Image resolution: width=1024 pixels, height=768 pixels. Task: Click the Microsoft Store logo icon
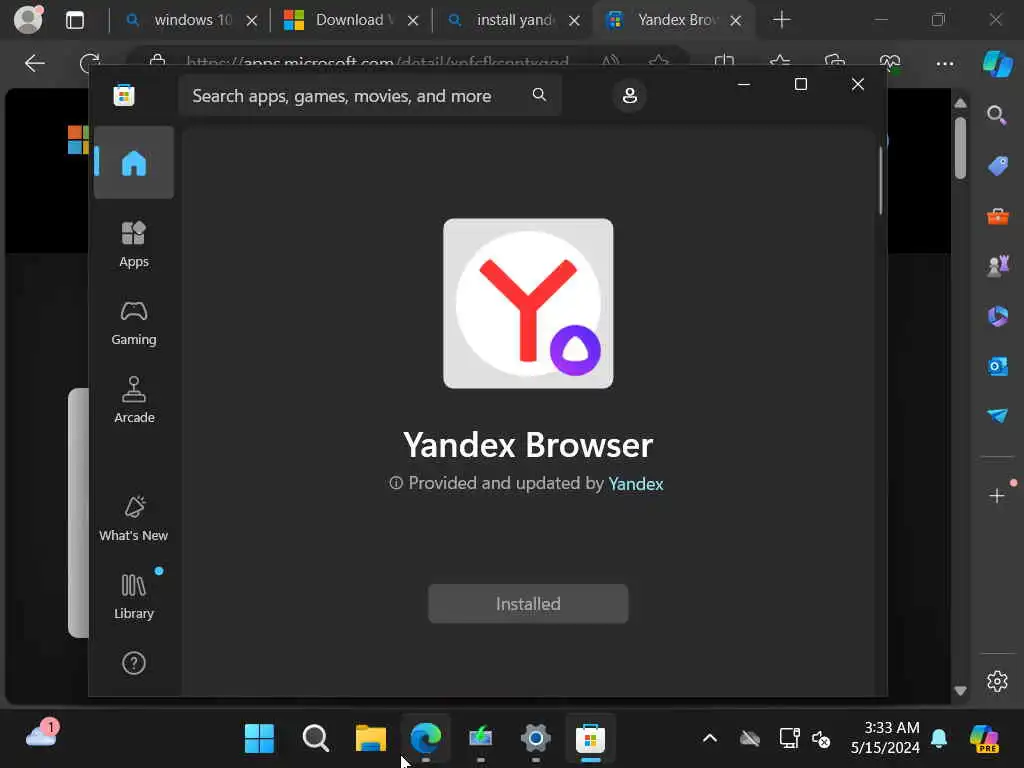pyautogui.click(x=123, y=95)
